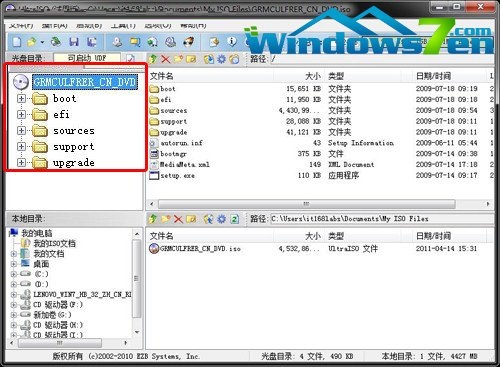This screenshot has height=367, width=500.
Task: Expand 我的文档 in local directory tree
Action: pyautogui.click(x=14, y=254)
